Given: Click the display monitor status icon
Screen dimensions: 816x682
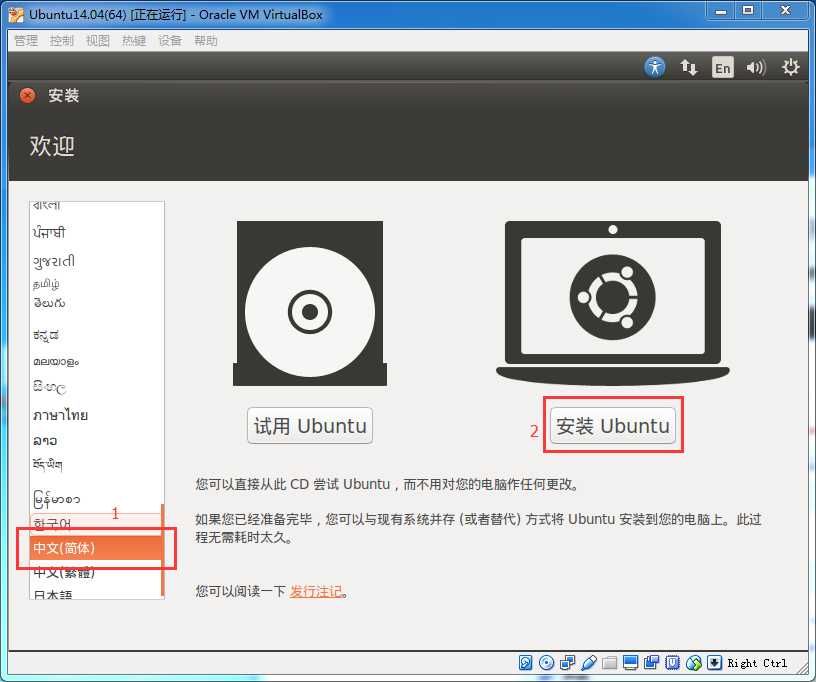Looking at the screenshot, I should [x=630, y=662].
